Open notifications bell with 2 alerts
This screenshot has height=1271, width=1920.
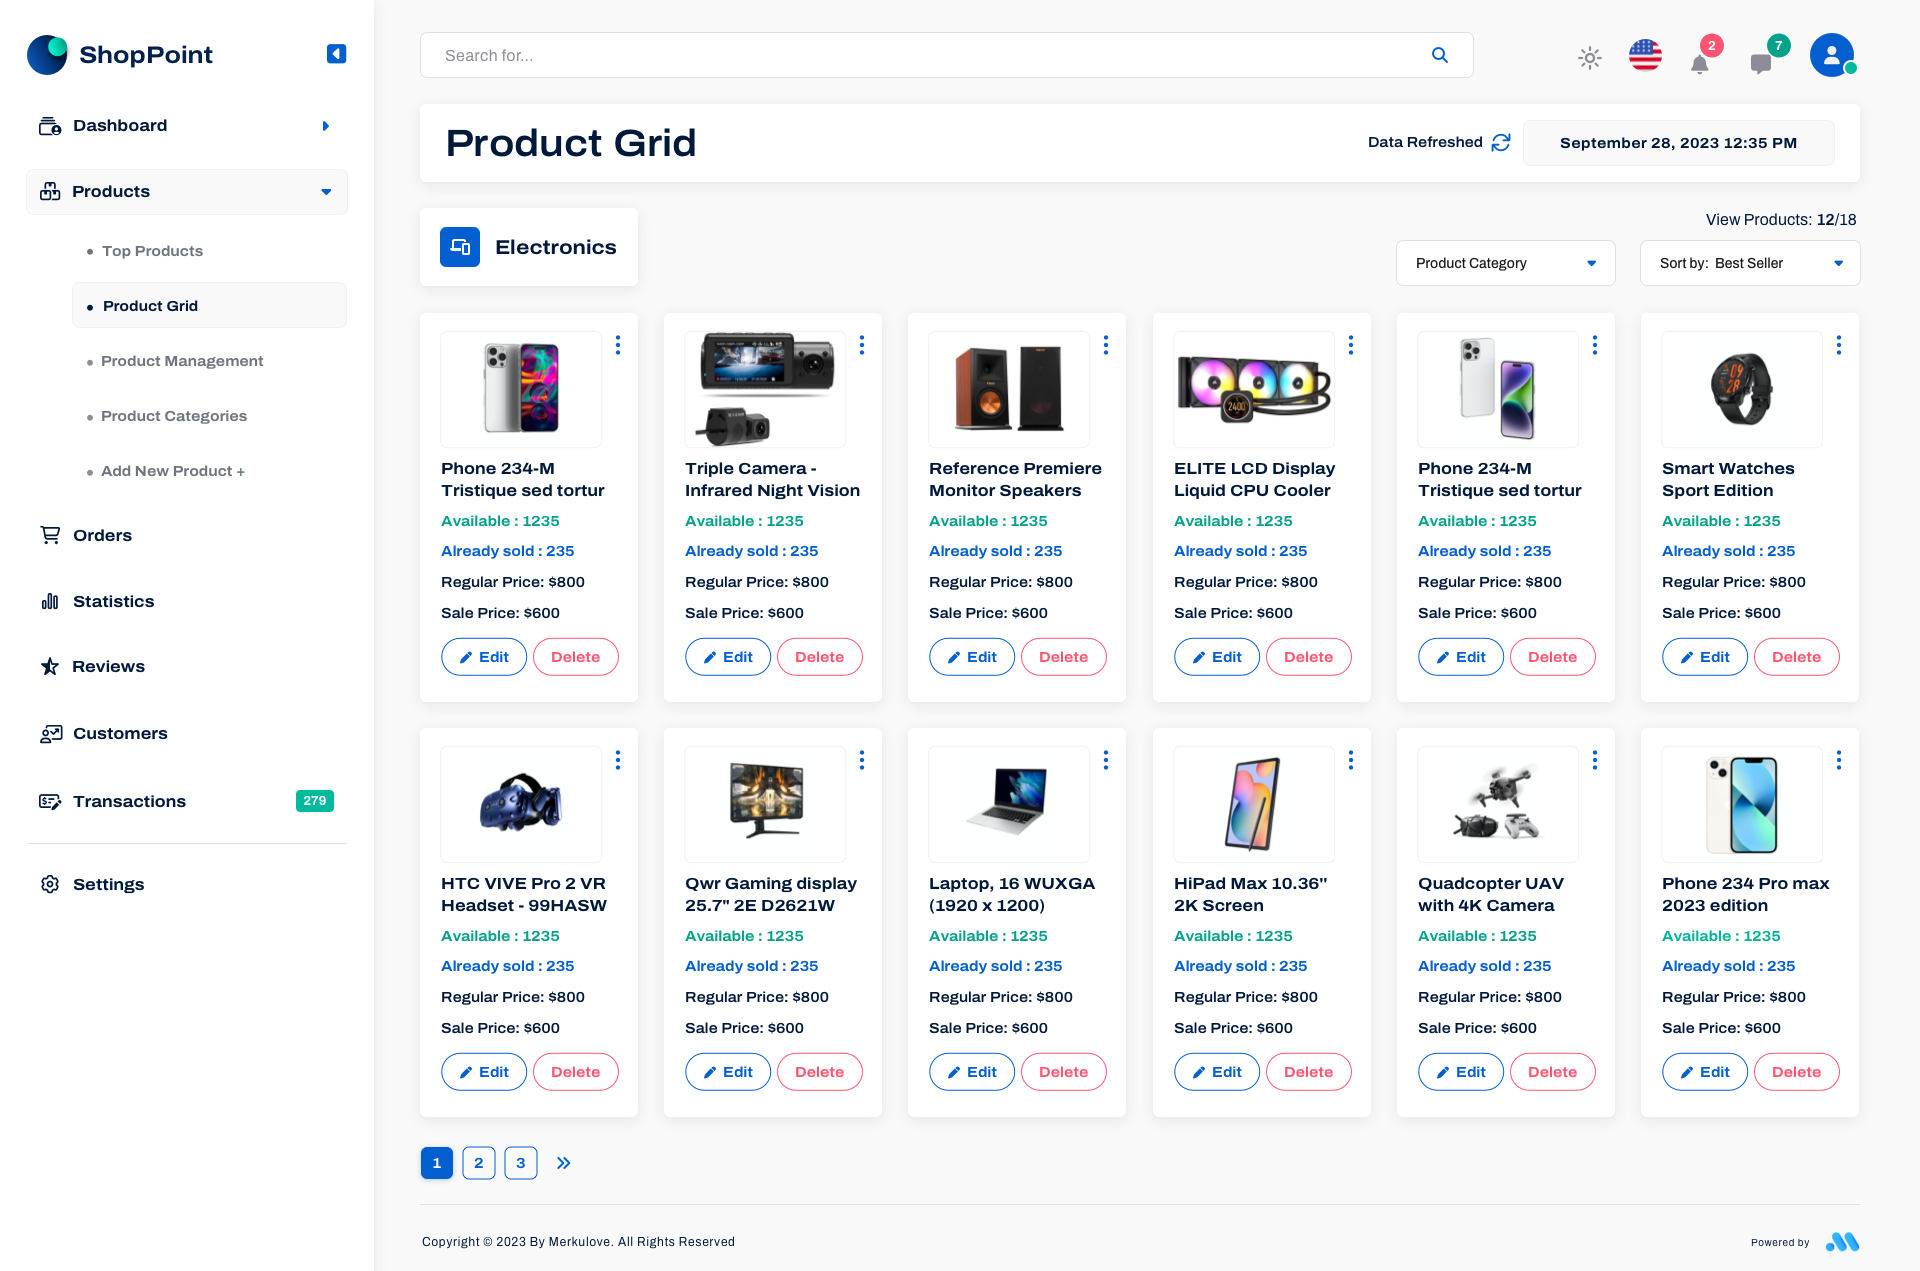pyautogui.click(x=1701, y=62)
